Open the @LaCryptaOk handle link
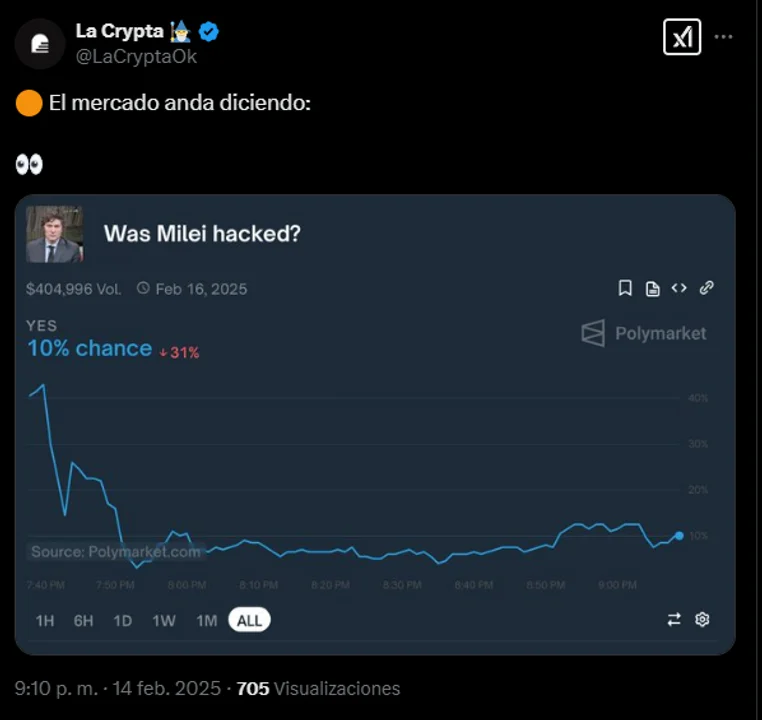This screenshot has width=762, height=720. 136,57
